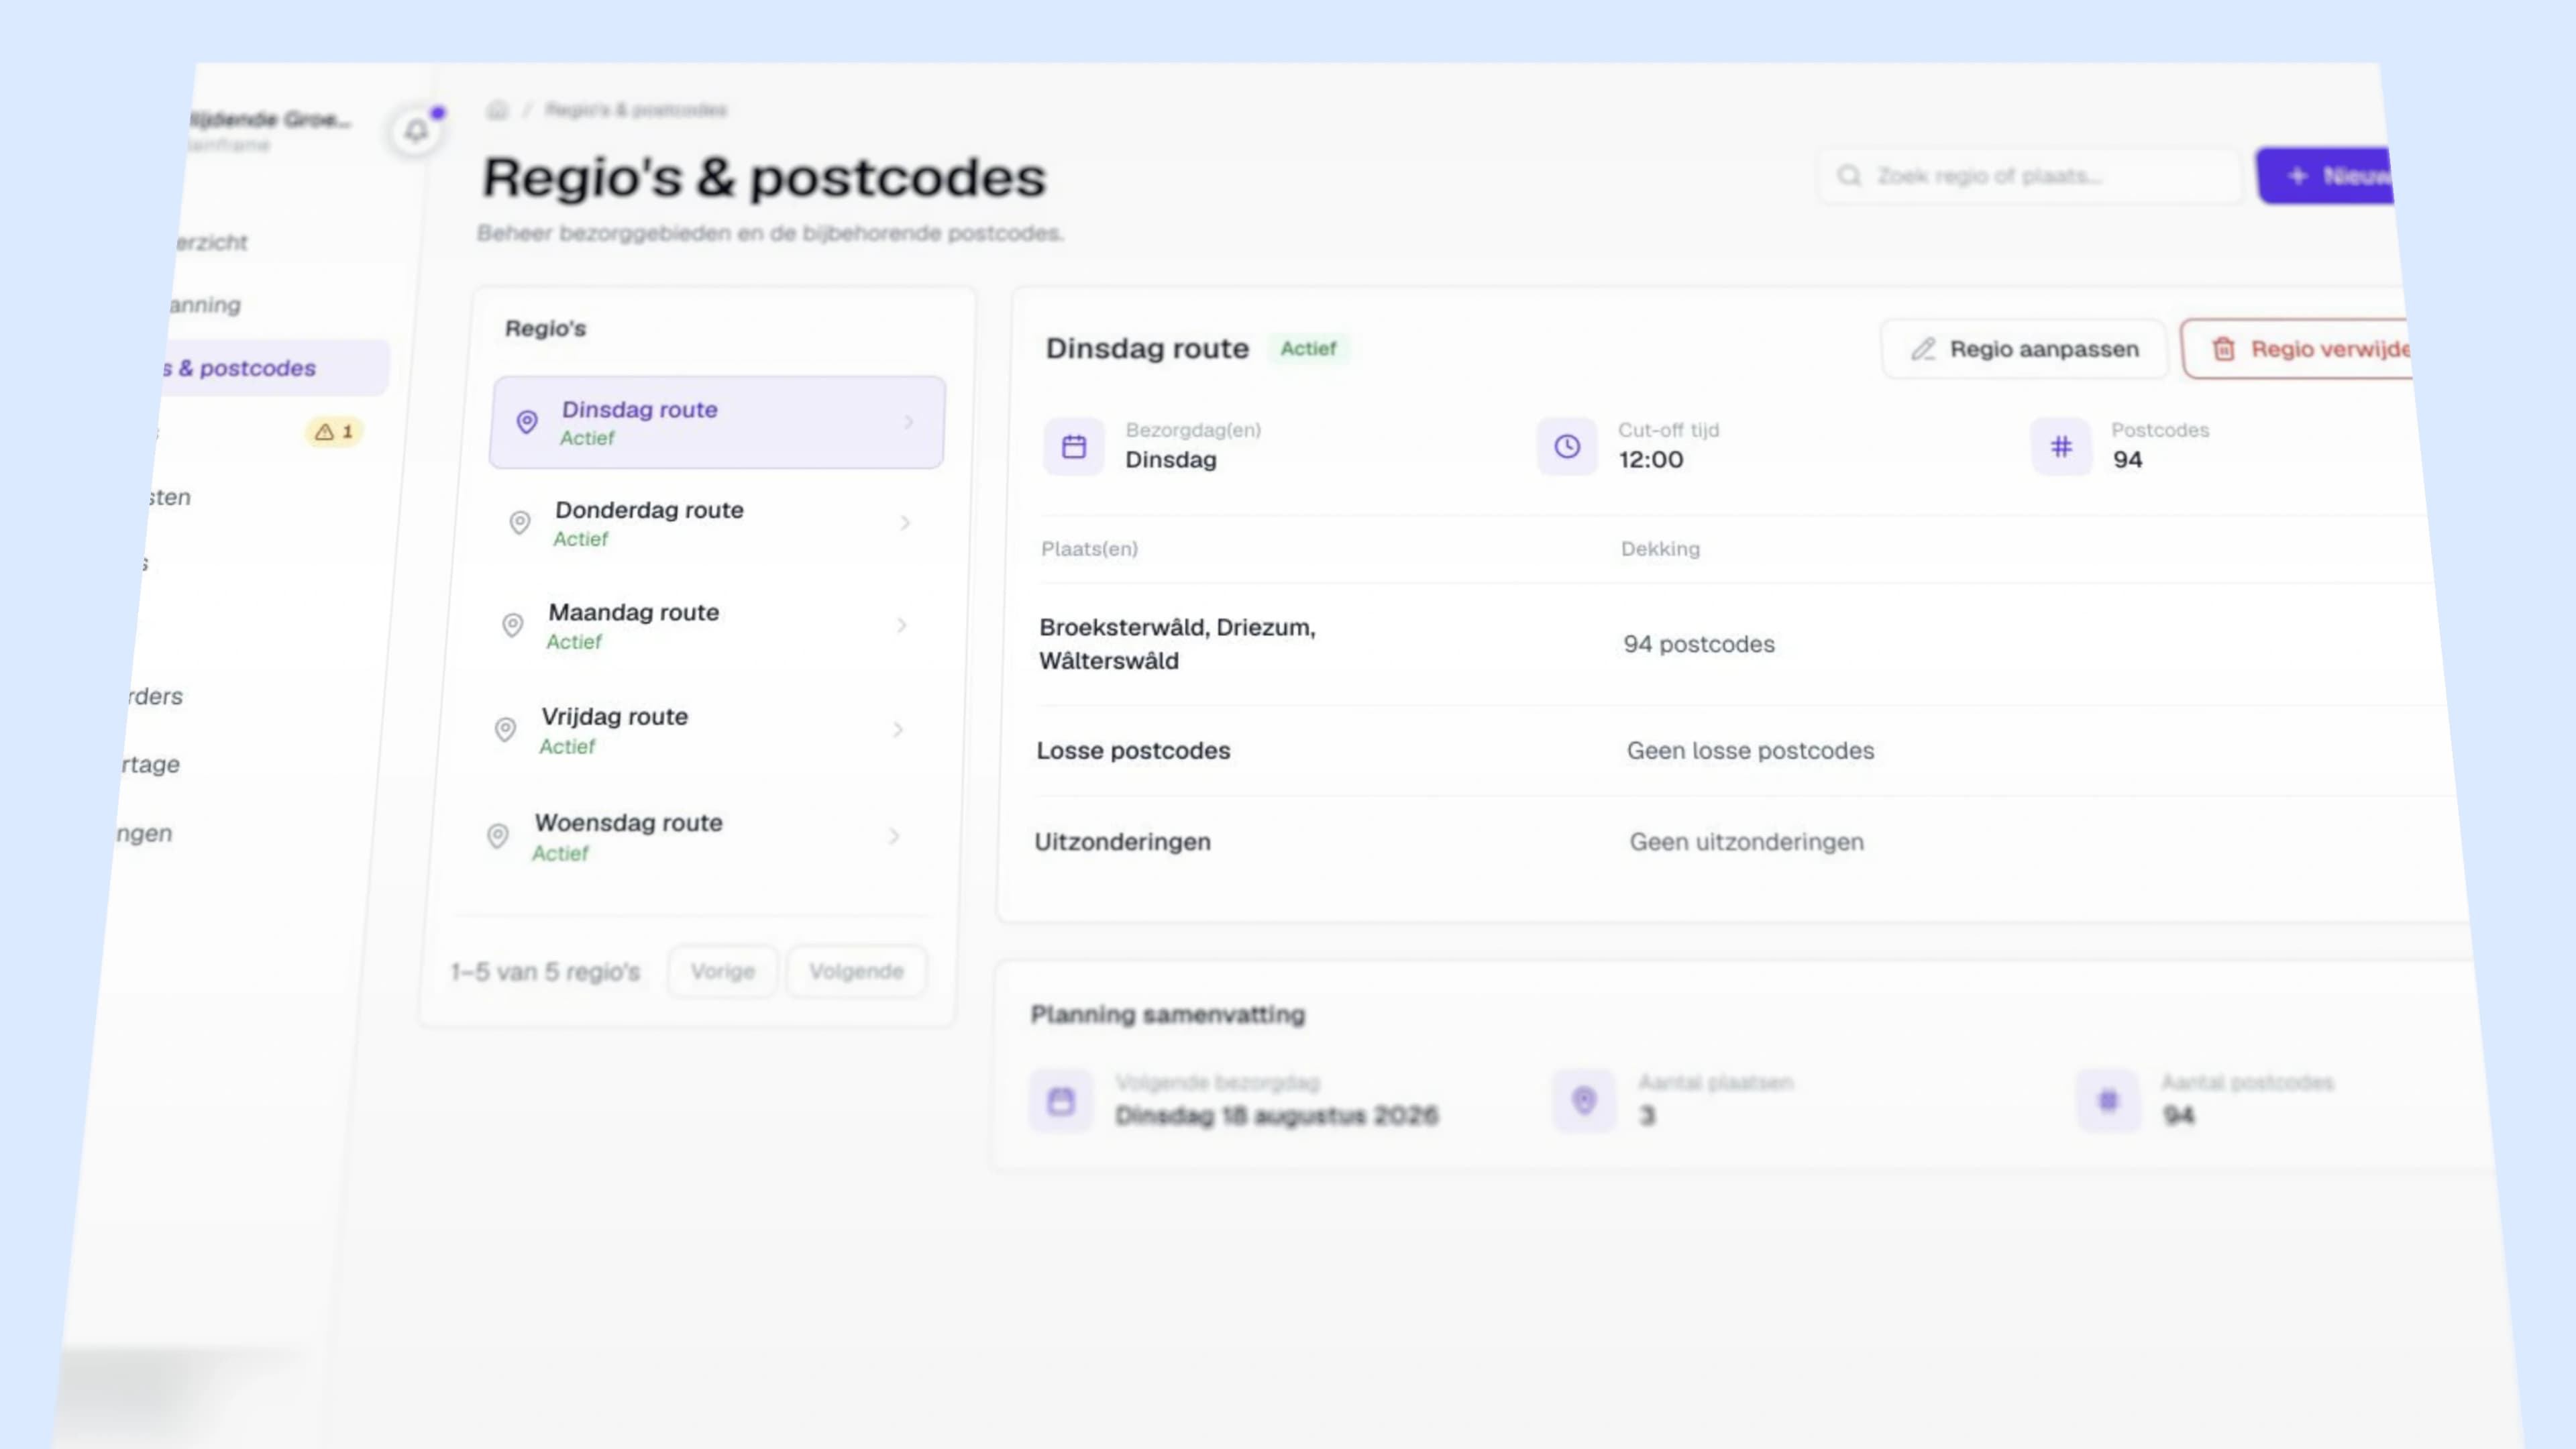The image size is (2576, 1449).
Task: Click the Regio verwijderen button
Action: [2297, 349]
